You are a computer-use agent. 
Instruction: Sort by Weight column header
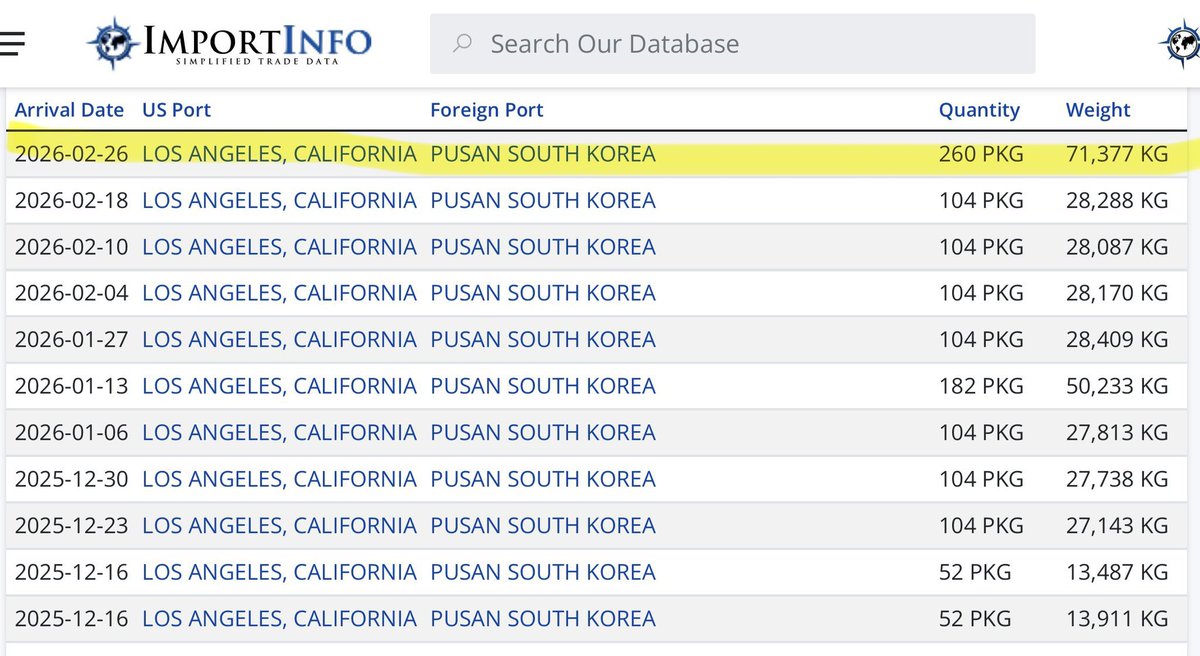(1098, 110)
